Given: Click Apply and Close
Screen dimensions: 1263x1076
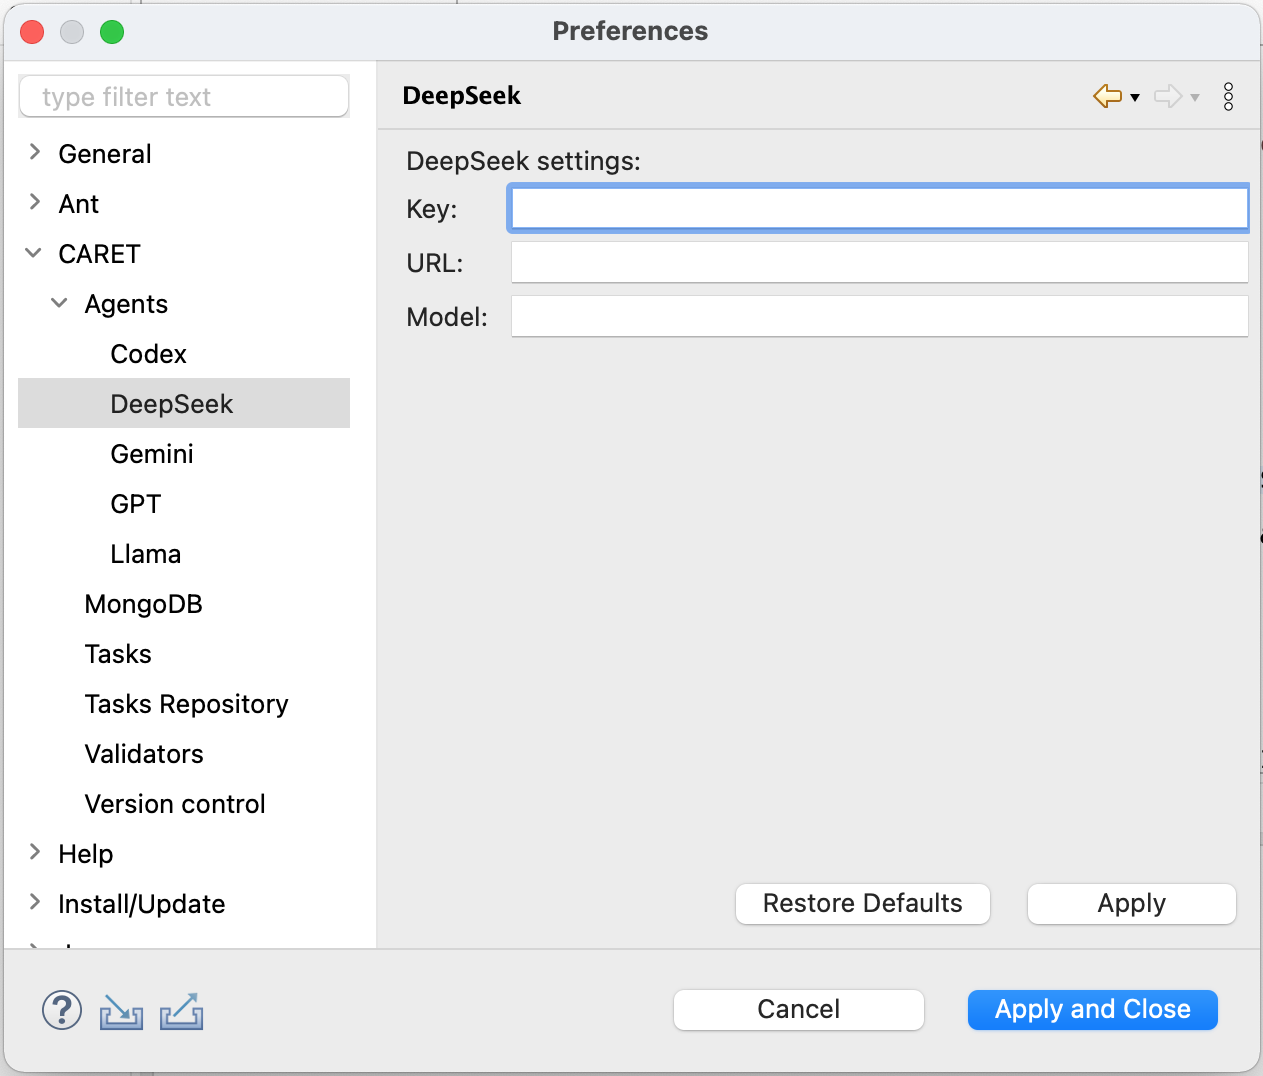Looking at the screenshot, I should 1092,1010.
